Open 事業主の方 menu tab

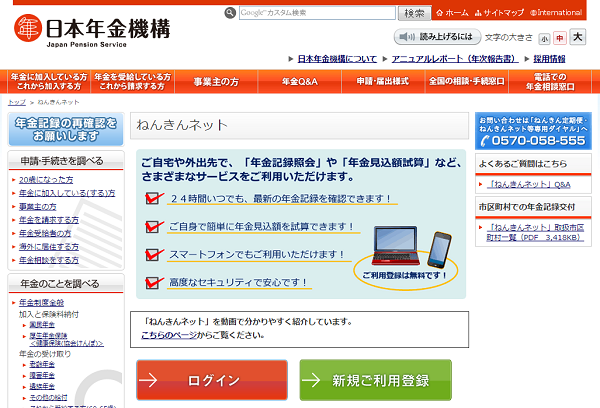216,82
